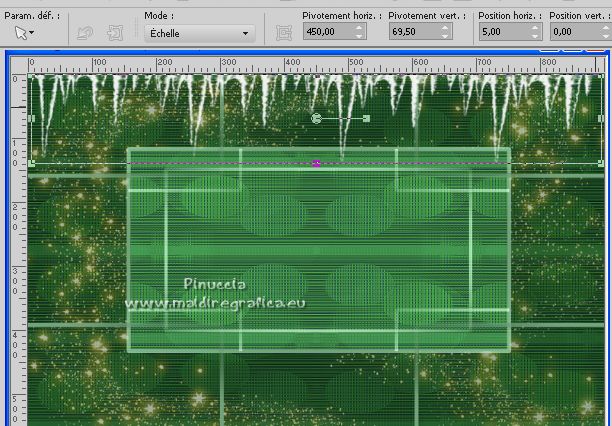Decrease Pivotement horiz. with down arrow
This screenshot has width=612, height=426.
[x=359, y=36]
